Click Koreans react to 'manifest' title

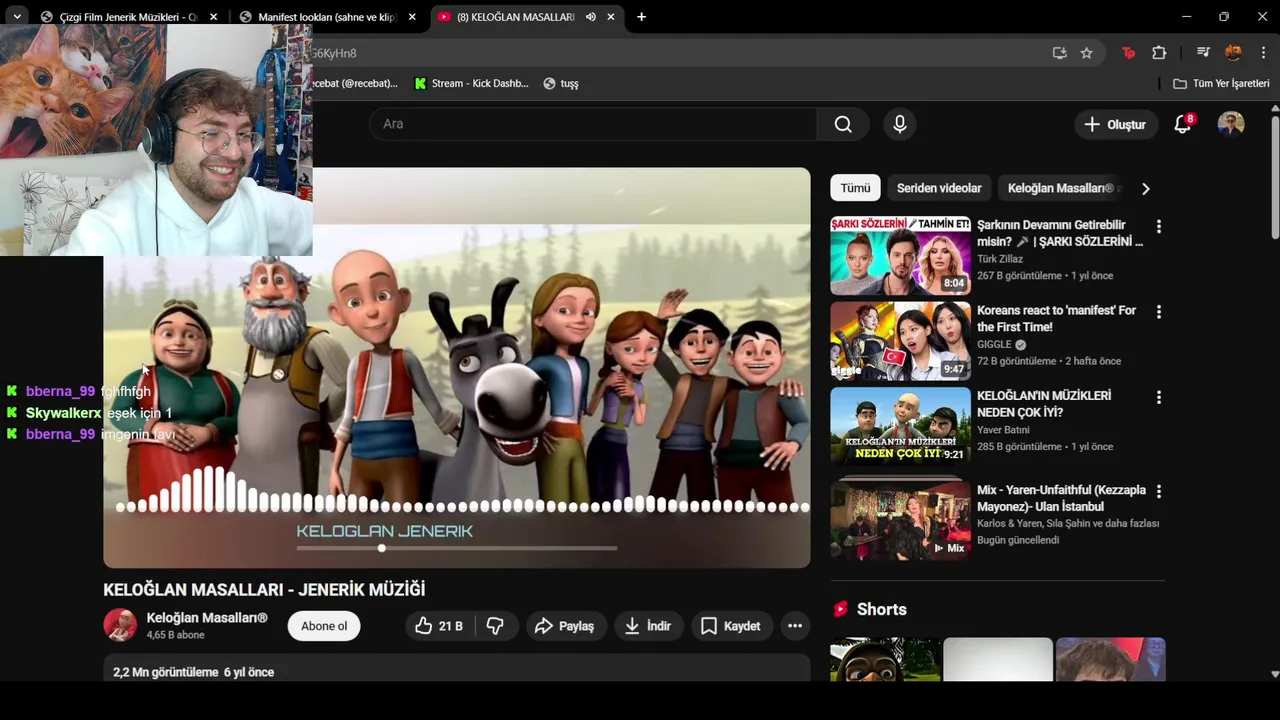[x=1056, y=319]
